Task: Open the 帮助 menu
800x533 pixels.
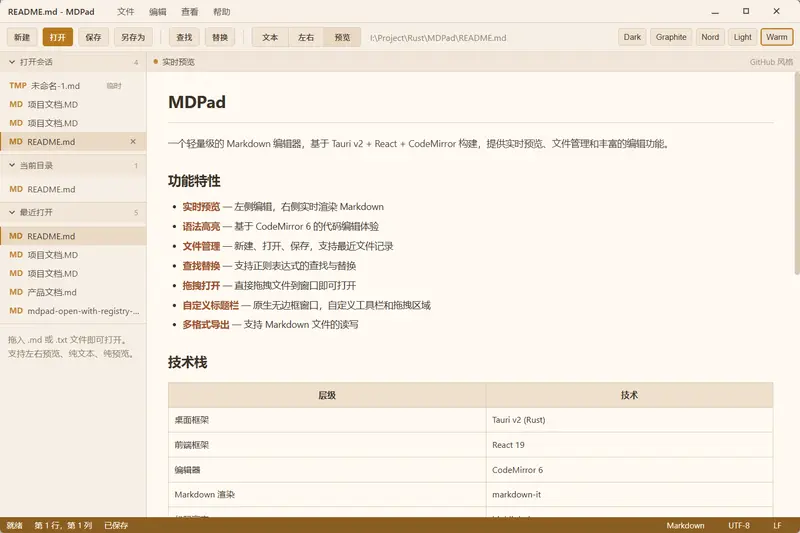Action: click(221, 12)
